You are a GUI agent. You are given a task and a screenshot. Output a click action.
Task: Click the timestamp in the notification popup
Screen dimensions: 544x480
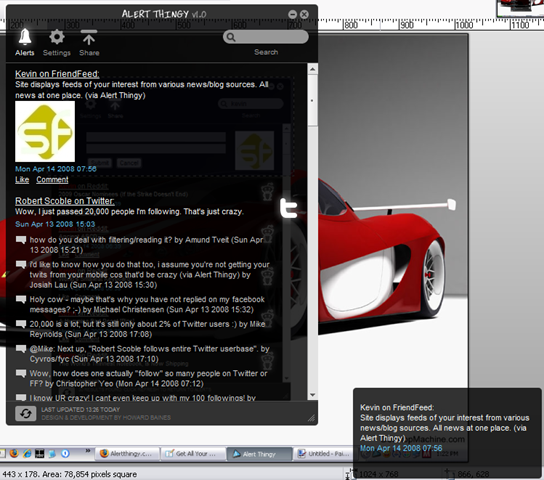click(x=401, y=448)
